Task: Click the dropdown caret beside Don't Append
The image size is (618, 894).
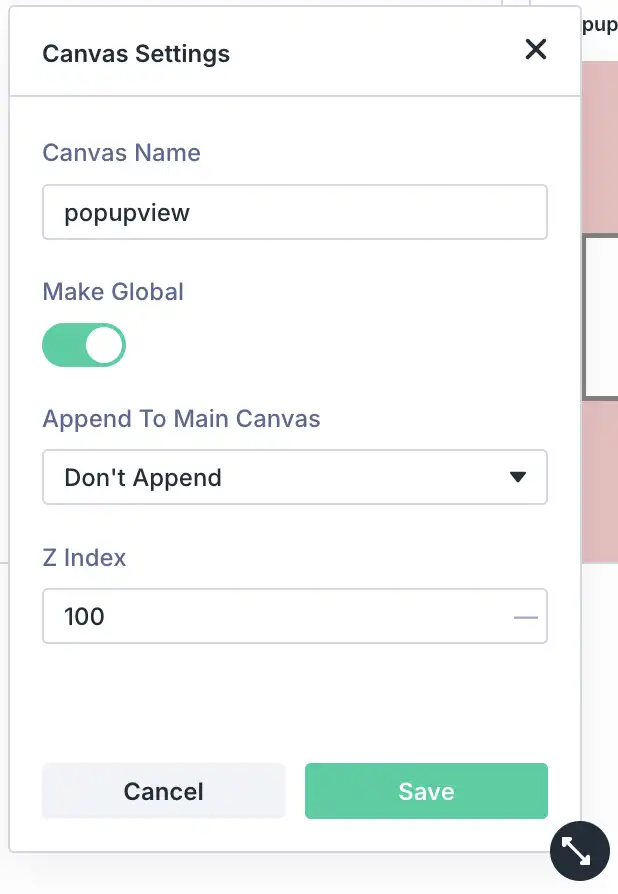Action: 518,477
